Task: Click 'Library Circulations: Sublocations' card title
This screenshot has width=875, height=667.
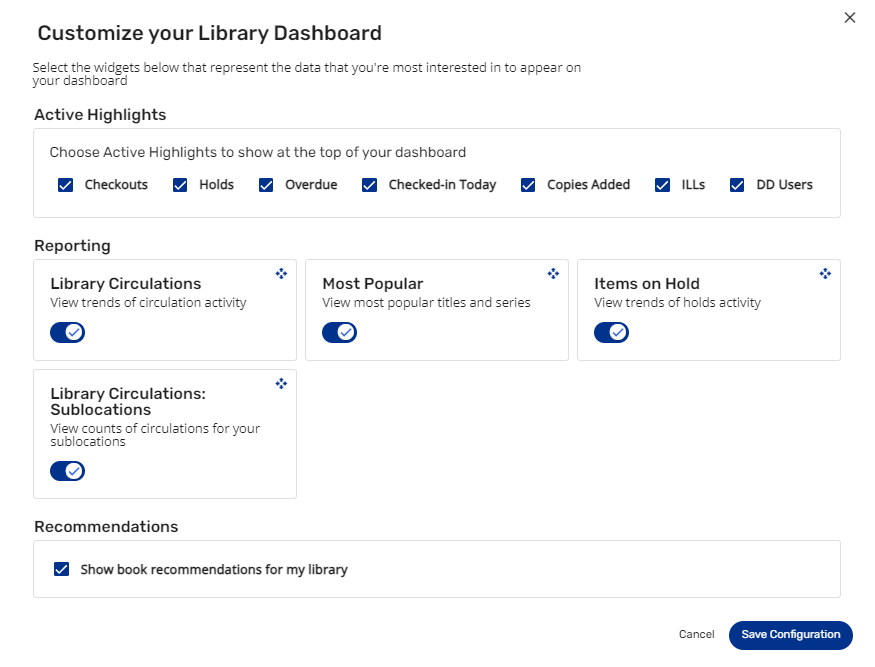Action: coord(128,401)
